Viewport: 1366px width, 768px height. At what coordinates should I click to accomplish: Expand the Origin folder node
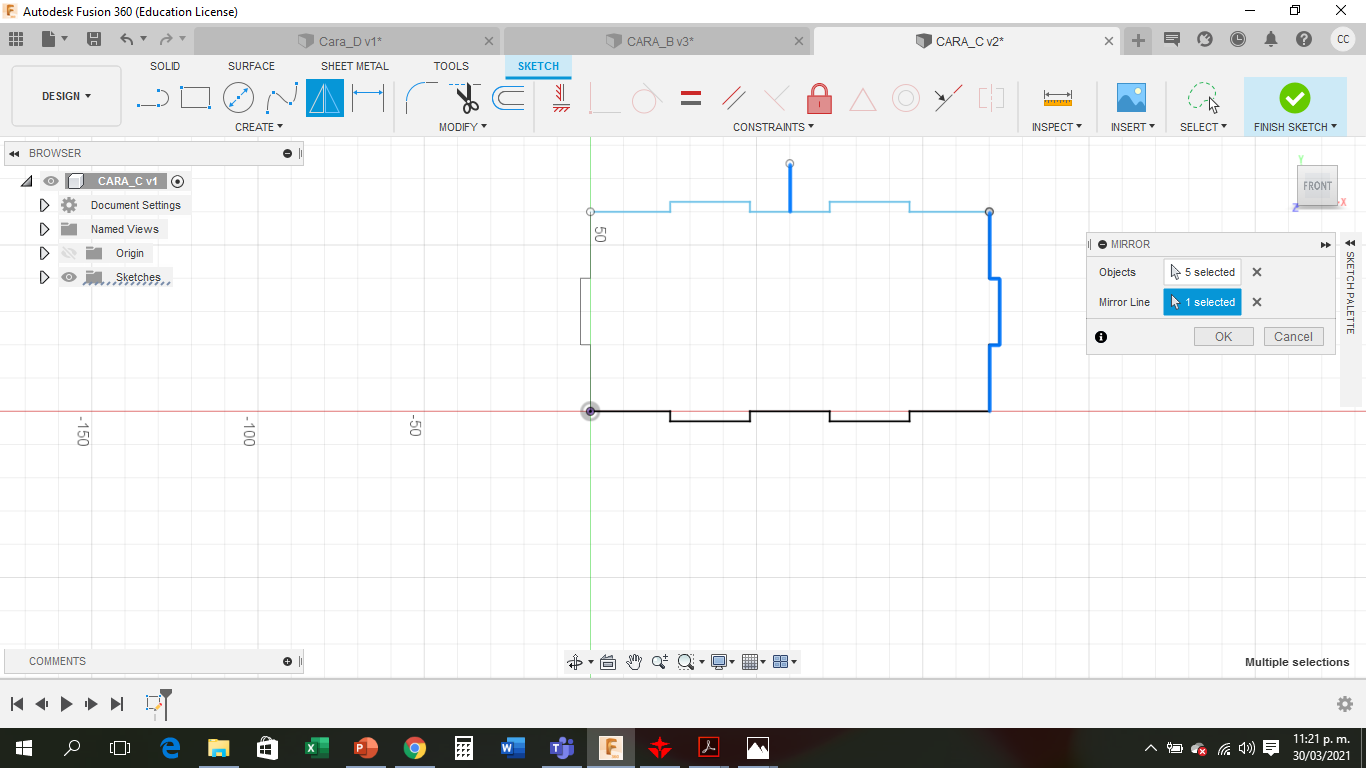(x=44, y=253)
